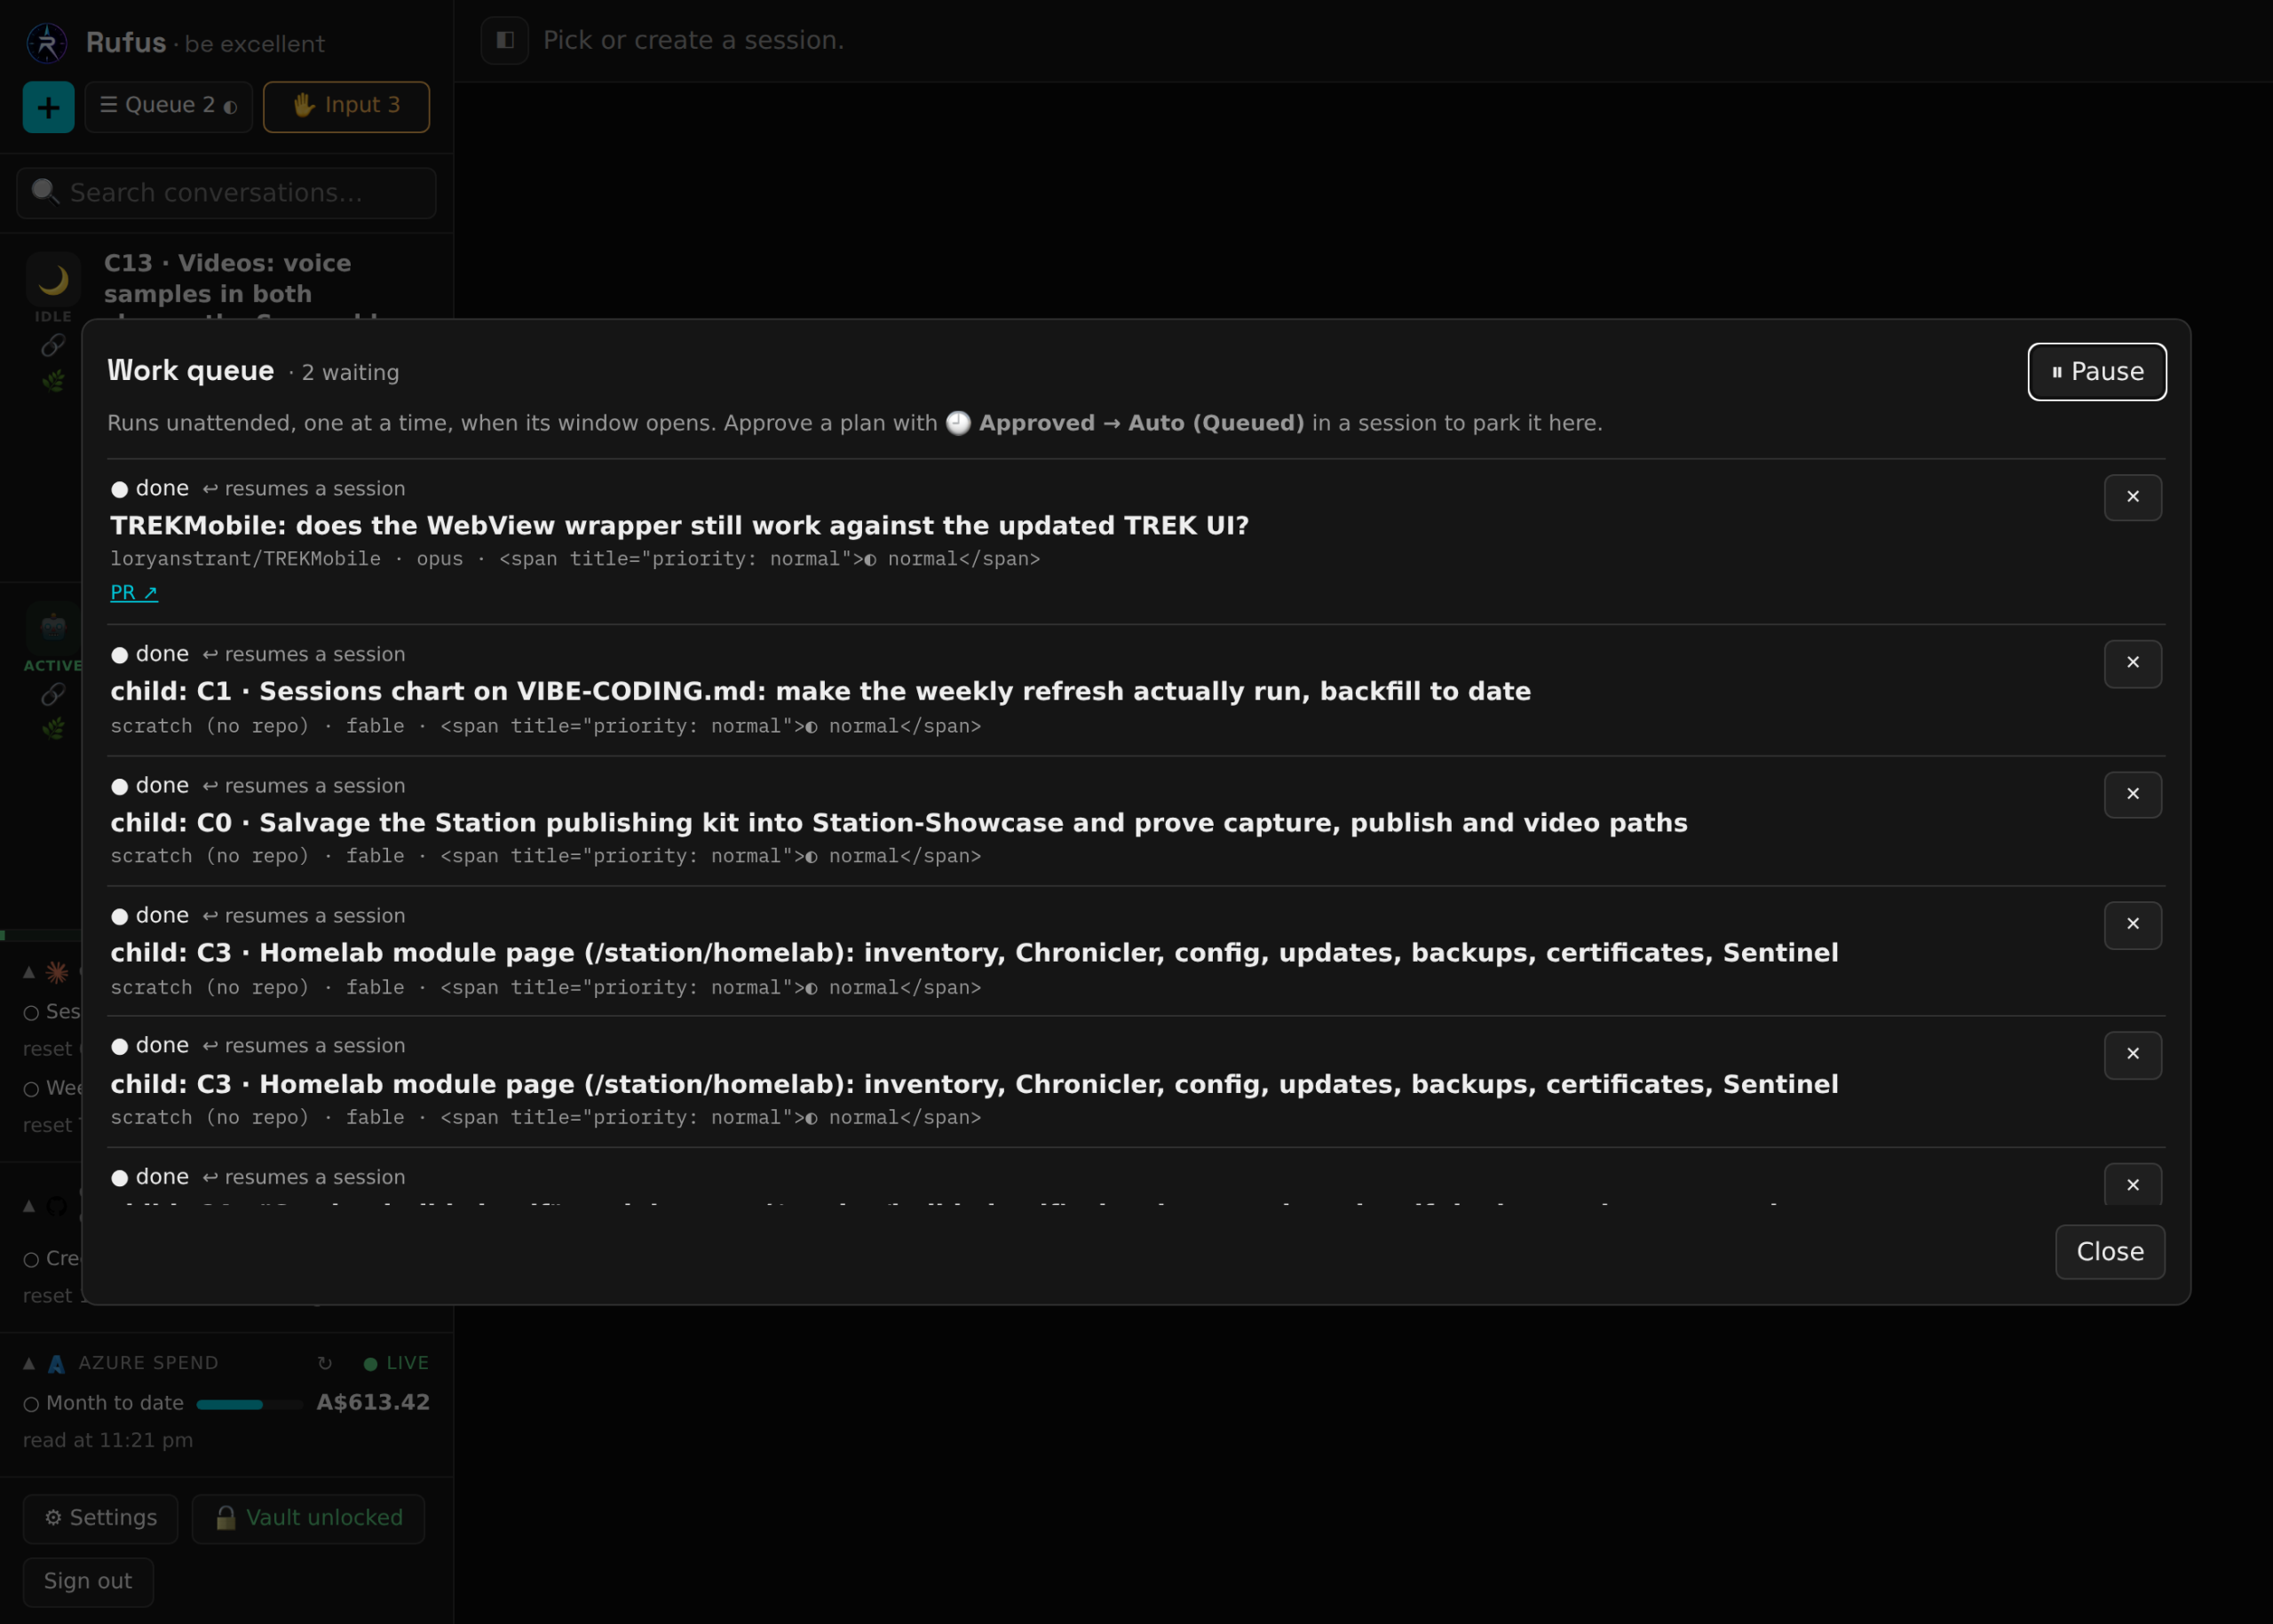Sign out of Rufus
Image resolution: width=2273 pixels, height=1624 pixels.
pyautogui.click(x=88, y=1581)
